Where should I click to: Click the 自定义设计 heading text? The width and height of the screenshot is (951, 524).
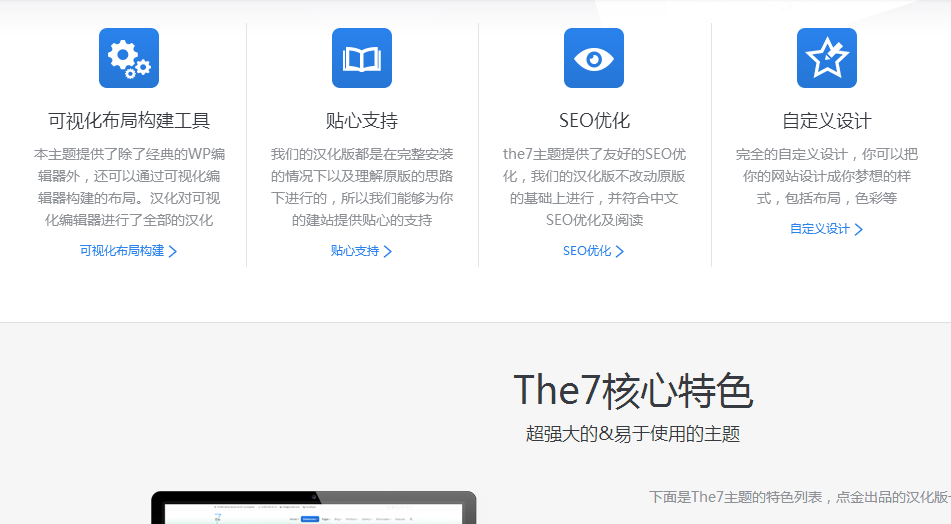tap(827, 121)
